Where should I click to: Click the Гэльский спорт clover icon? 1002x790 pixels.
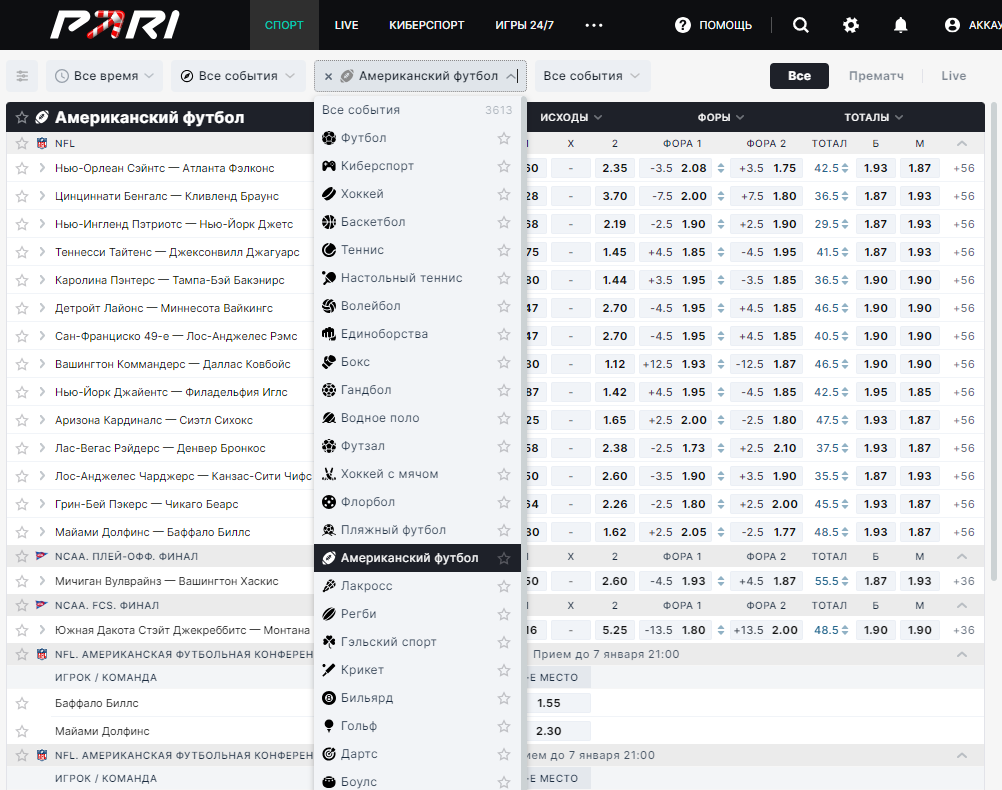click(328, 642)
